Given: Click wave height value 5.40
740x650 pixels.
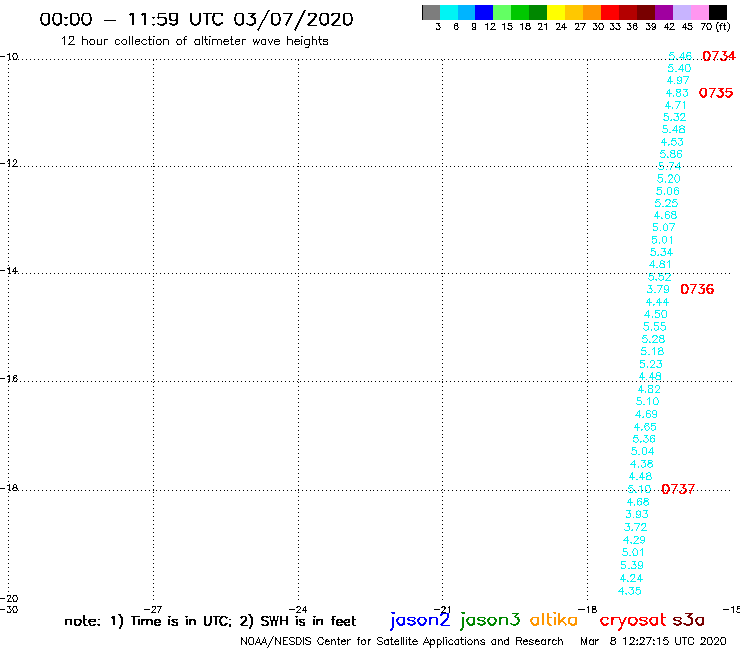Looking at the screenshot, I should [x=679, y=68].
